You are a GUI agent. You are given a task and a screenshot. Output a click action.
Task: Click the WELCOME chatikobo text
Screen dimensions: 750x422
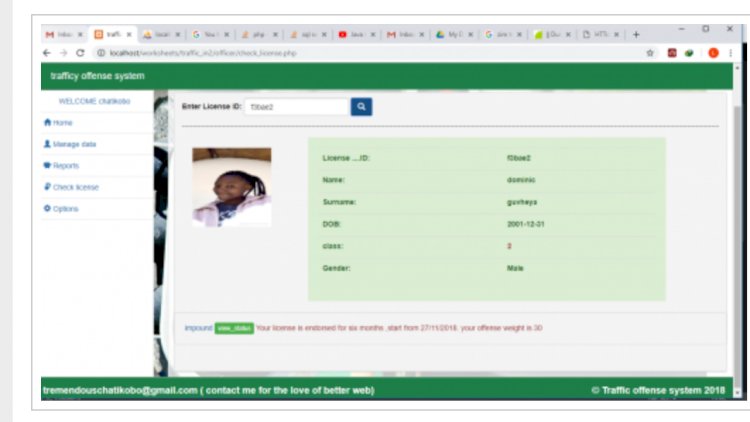coord(94,101)
